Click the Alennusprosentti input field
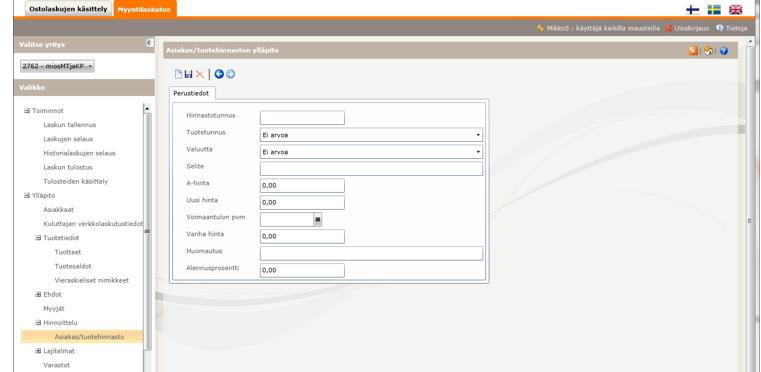 [x=302, y=271]
